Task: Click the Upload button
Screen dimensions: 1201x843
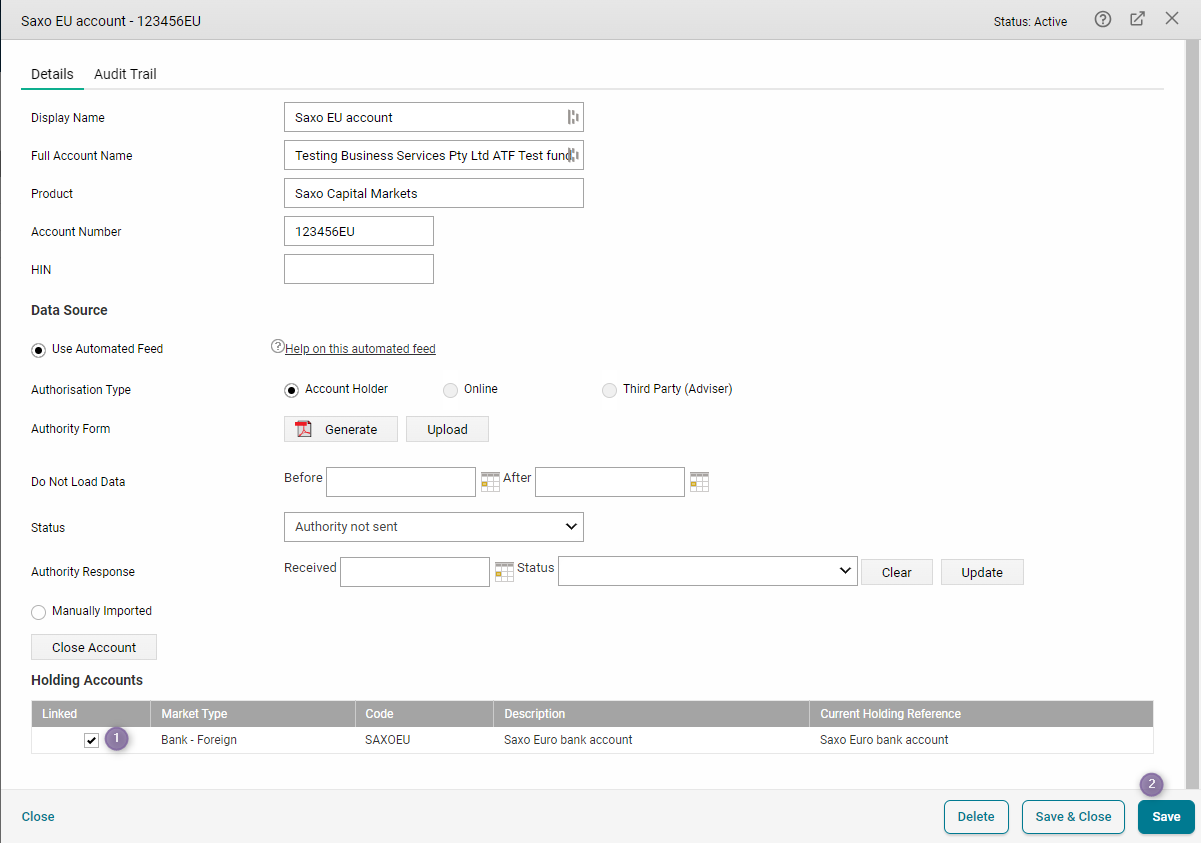Action: click(x=447, y=429)
